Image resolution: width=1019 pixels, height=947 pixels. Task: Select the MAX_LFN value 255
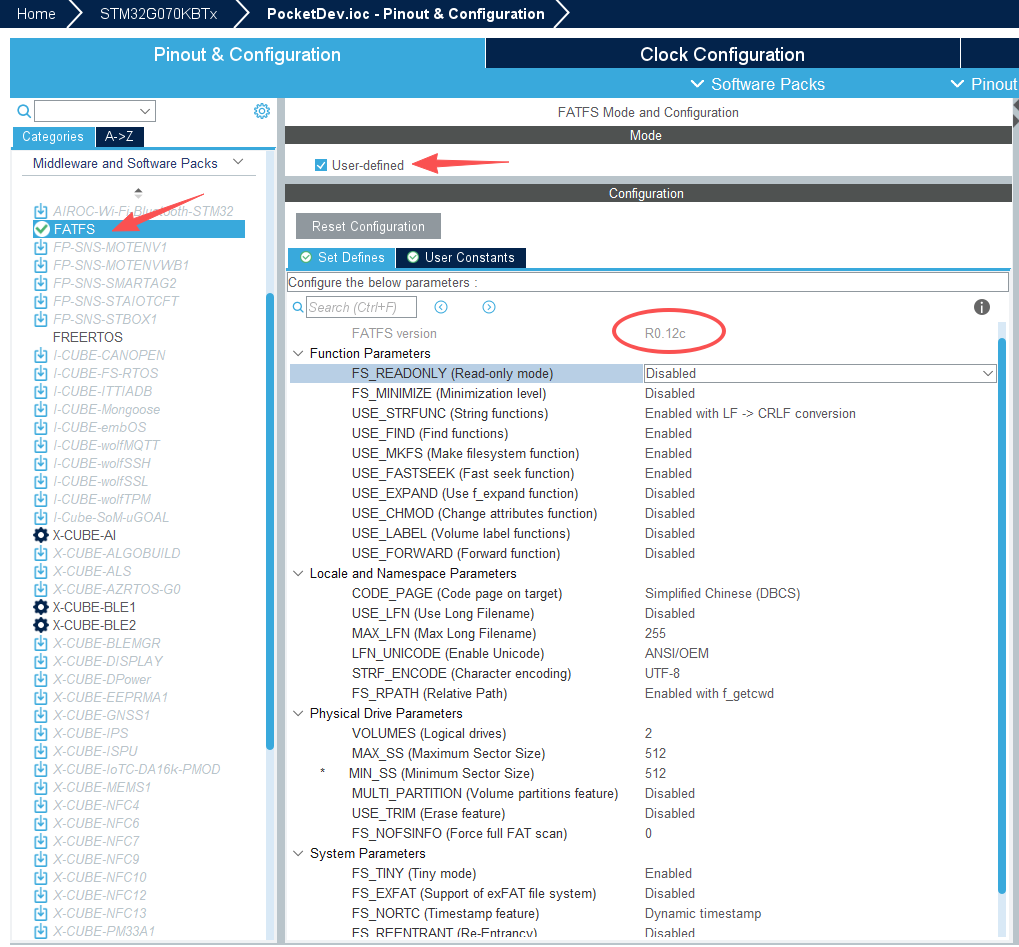point(655,633)
